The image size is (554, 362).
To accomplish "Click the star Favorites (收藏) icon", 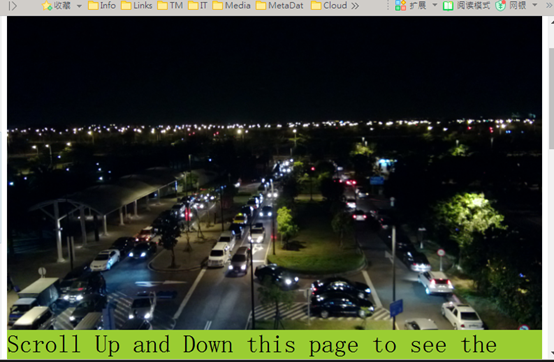I will (47, 6).
